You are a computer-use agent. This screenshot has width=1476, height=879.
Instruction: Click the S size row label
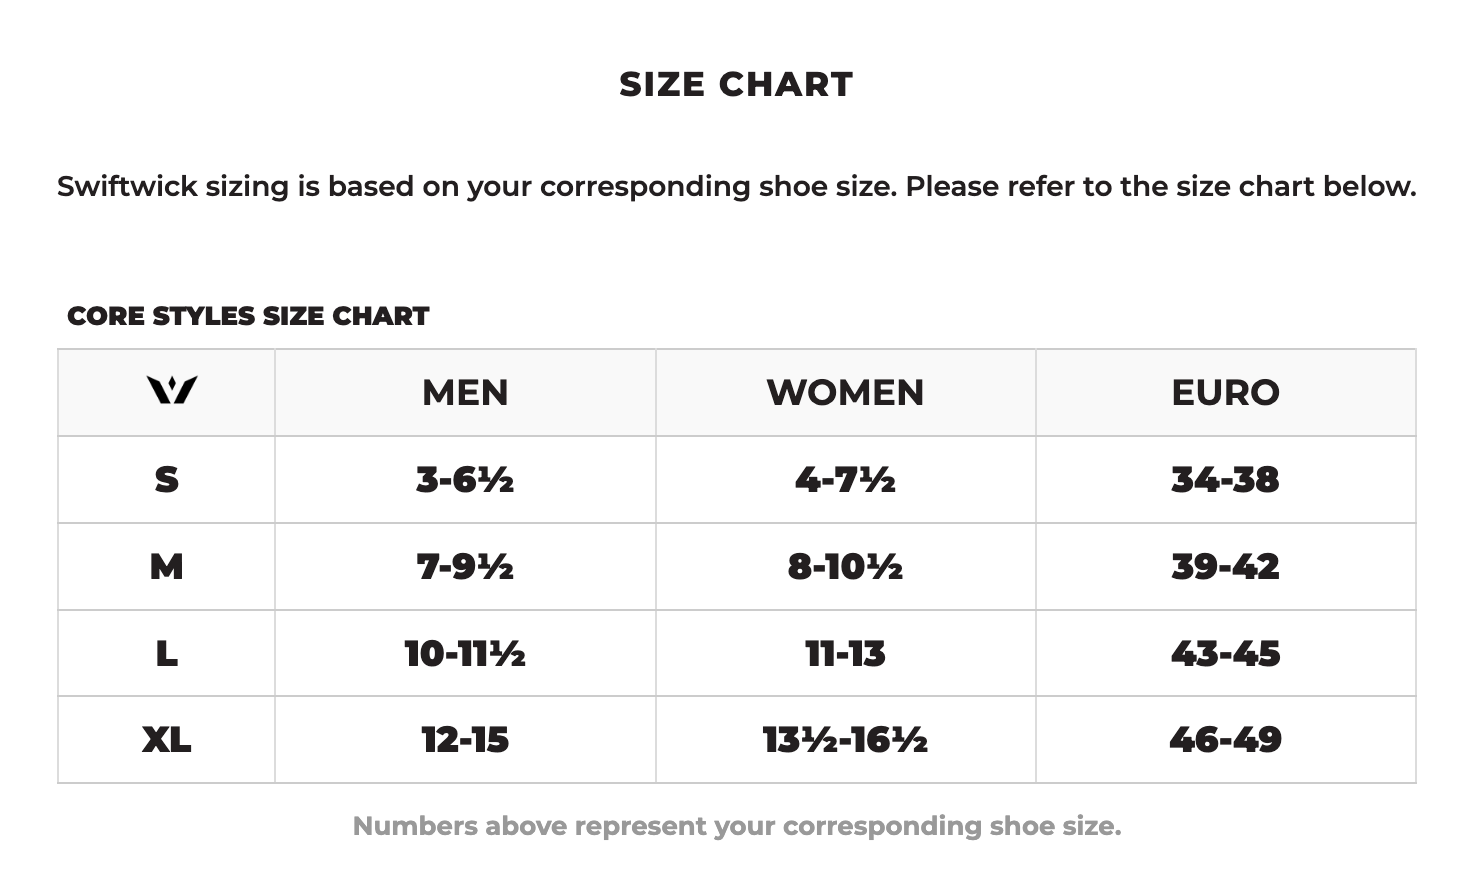click(166, 480)
